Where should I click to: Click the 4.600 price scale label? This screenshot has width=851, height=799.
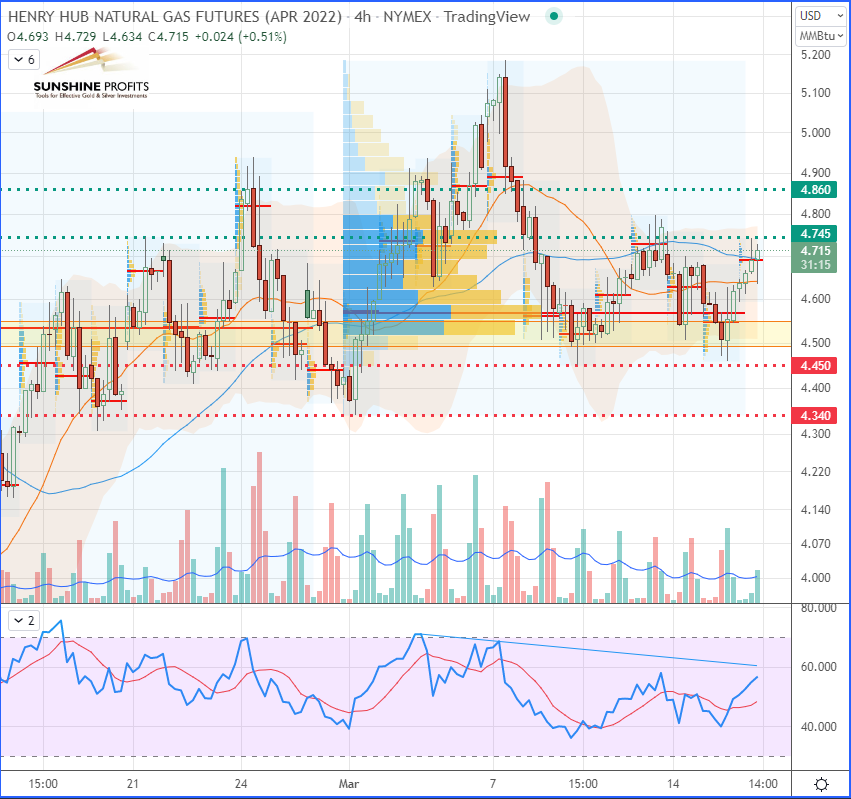click(x=816, y=299)
